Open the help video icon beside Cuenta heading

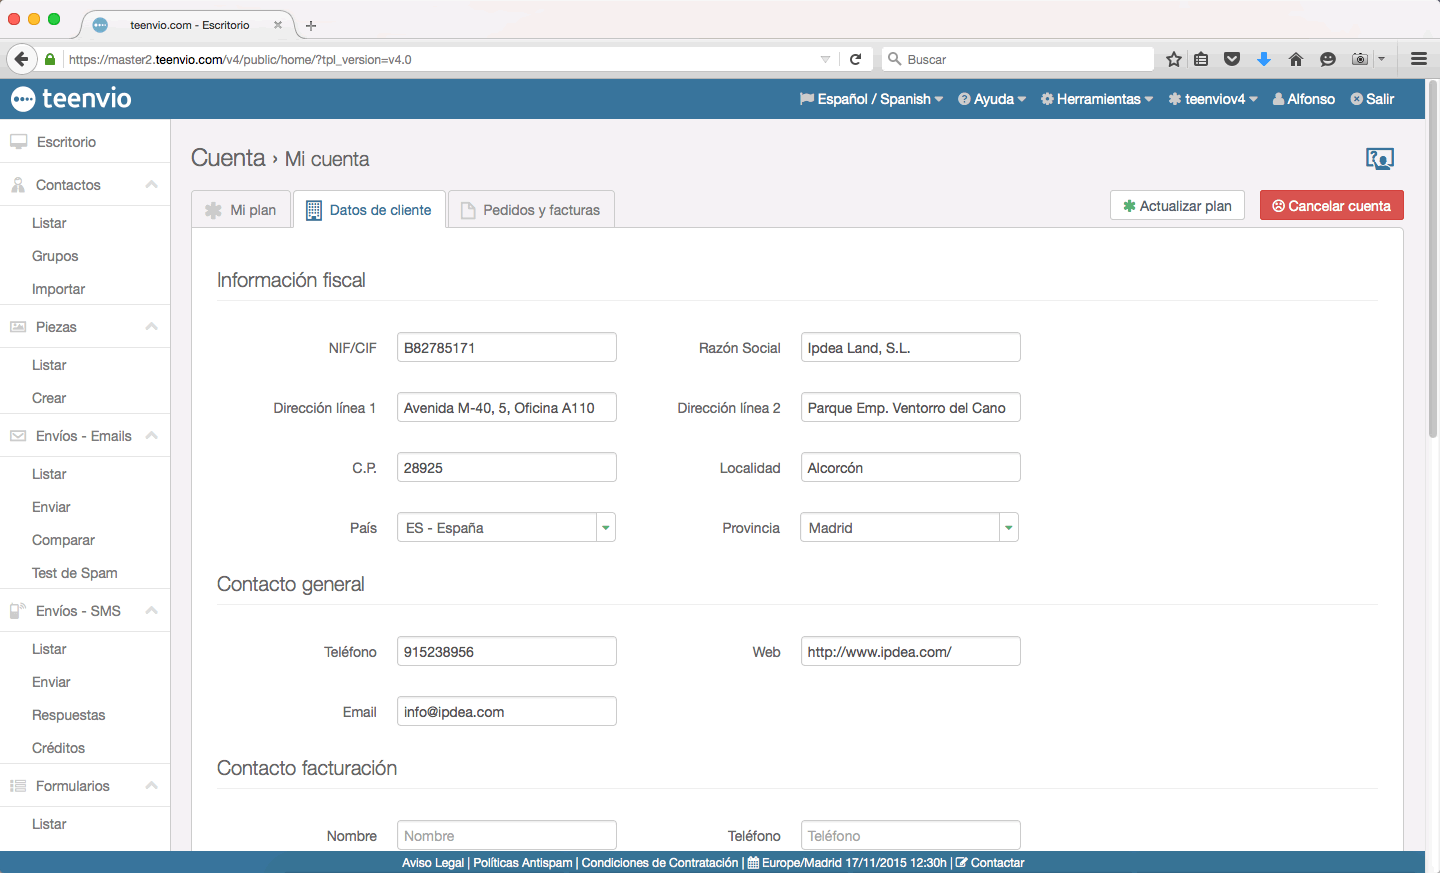[1379, 158]
